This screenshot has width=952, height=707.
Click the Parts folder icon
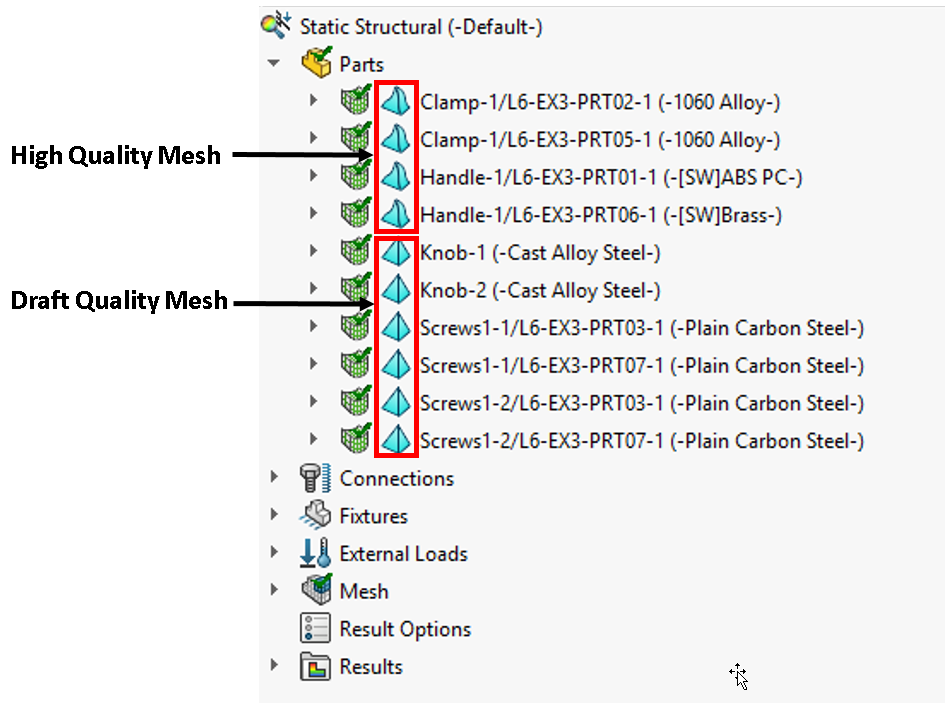pos(316,64)
